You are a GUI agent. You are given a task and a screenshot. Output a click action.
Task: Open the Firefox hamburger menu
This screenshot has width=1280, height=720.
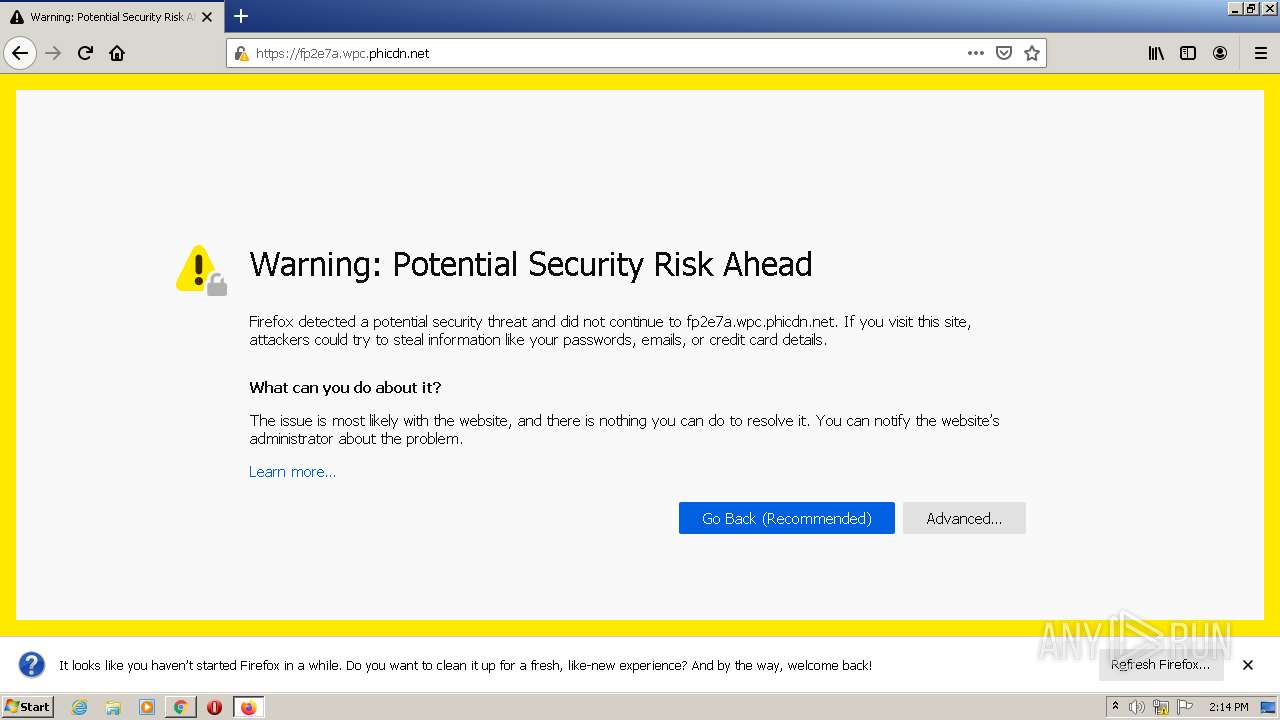(x=1260, y=53)
